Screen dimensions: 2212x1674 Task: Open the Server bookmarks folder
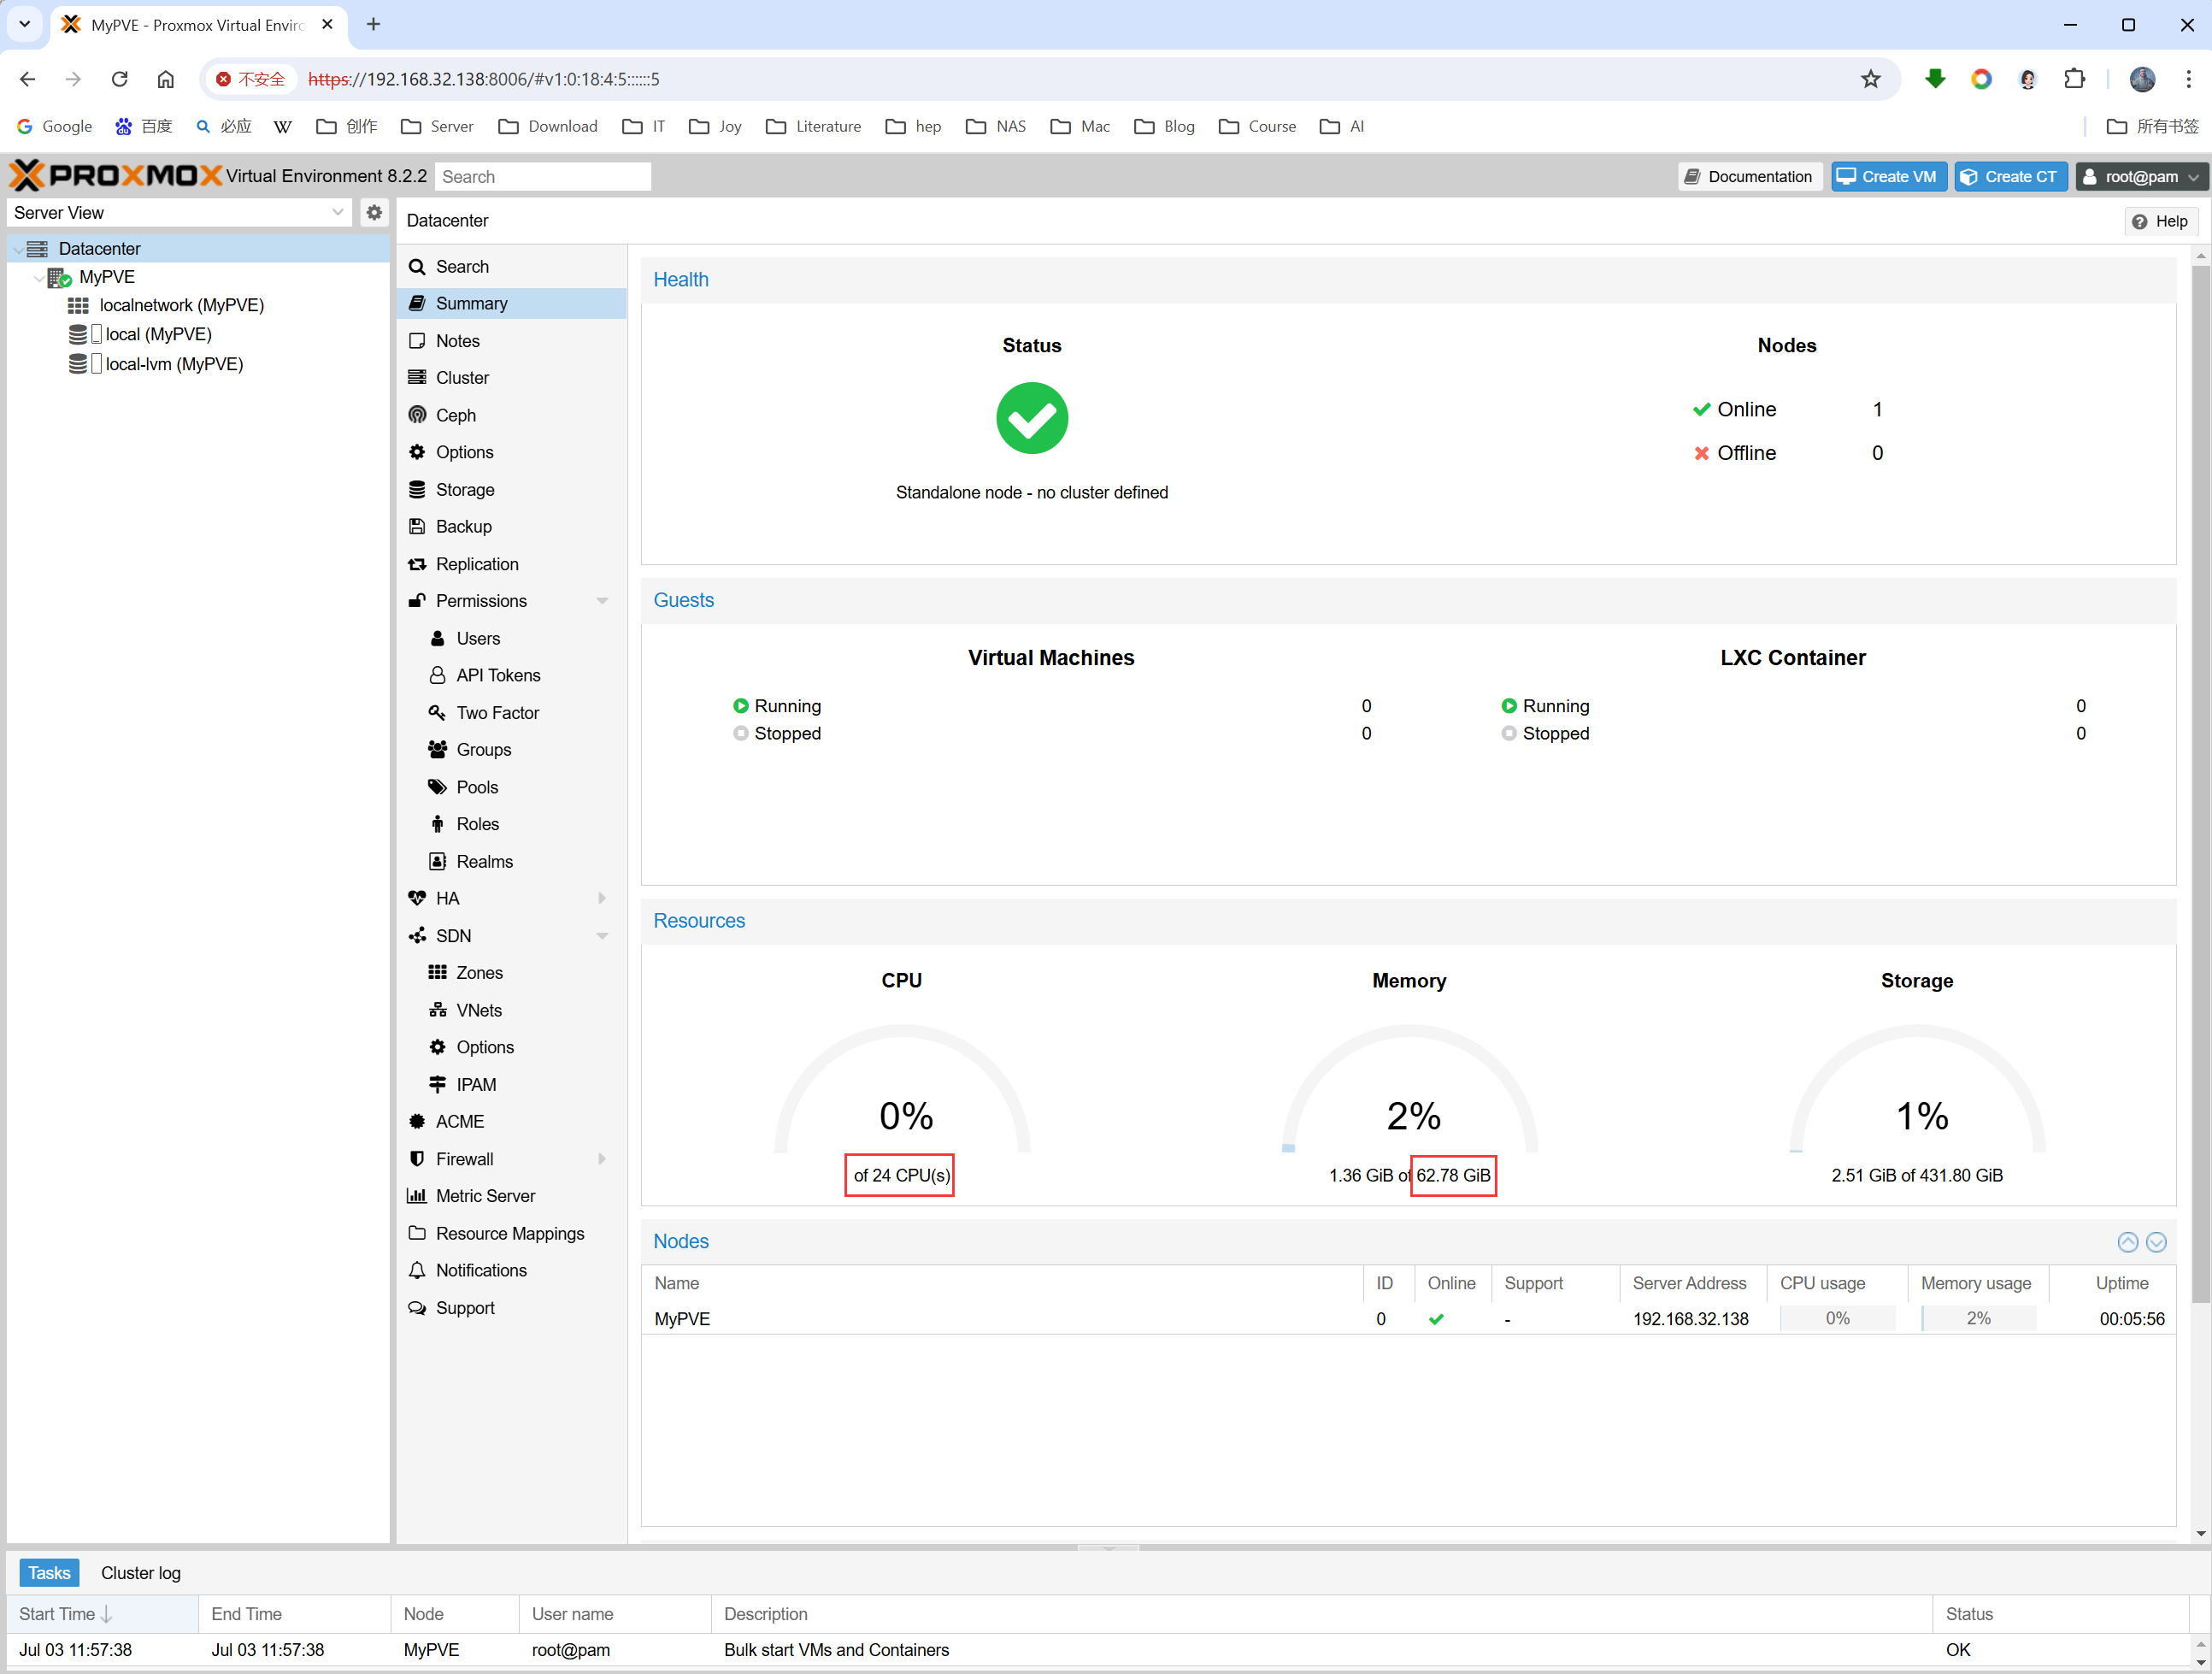437,126
